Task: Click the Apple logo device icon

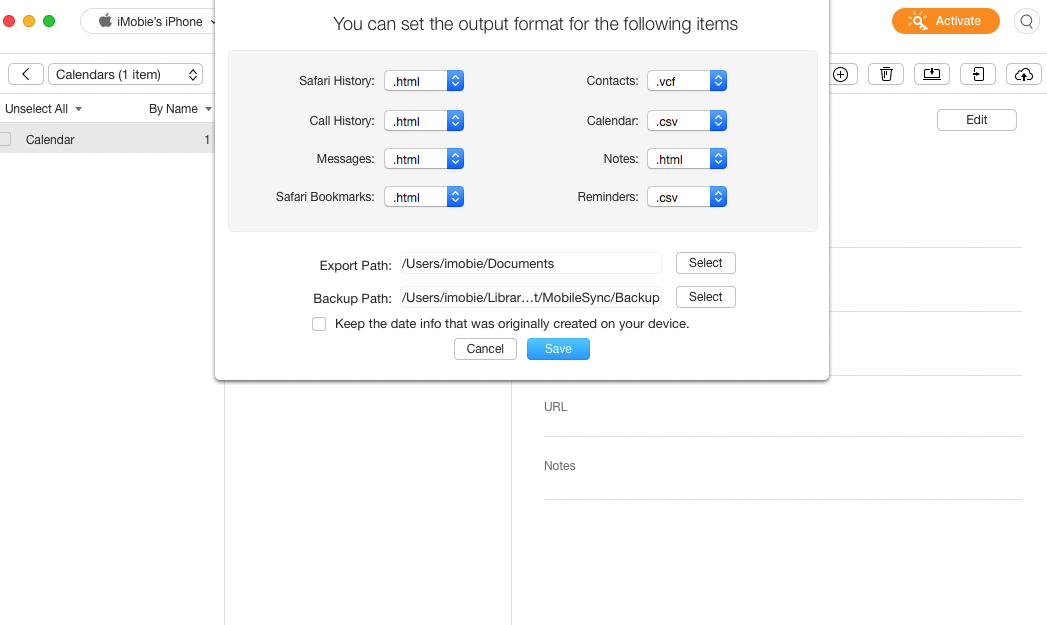Action: tap(105, 21)
